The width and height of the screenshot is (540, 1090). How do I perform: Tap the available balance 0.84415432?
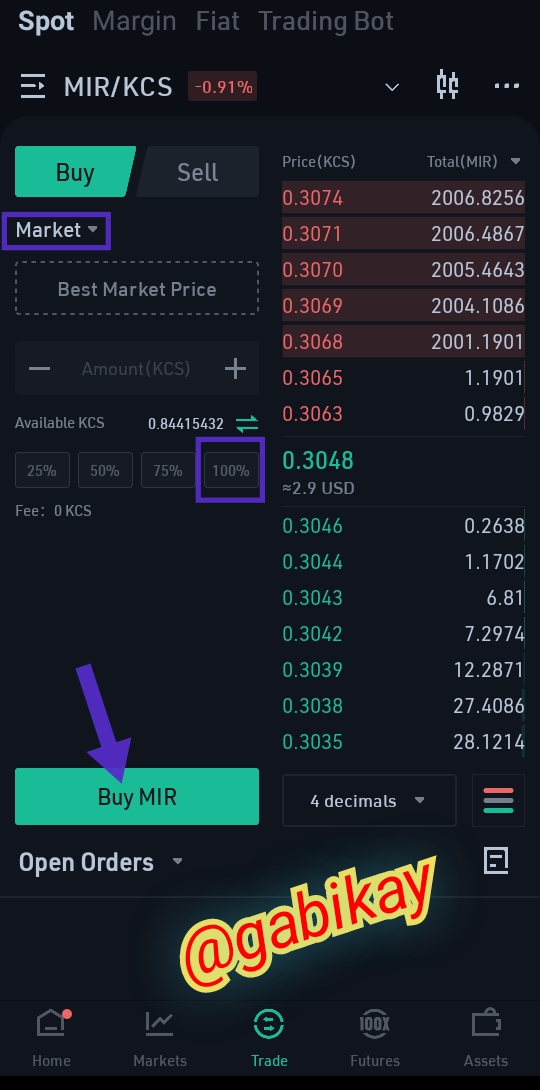pos(186,423)
